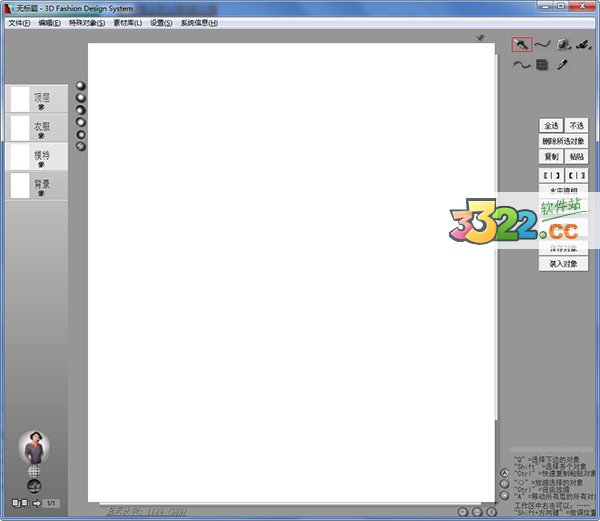This screenshot has width=600, height=521.
Task: Click the right bracket flip button
Action: pyautogui.click(x=576, y=175)
